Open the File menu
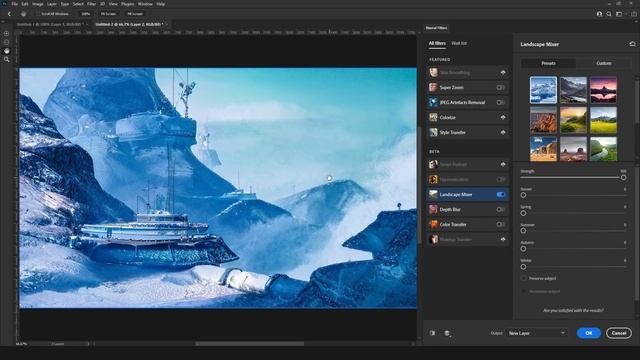The height and width of the screenshot is (360, 640). point(14,4)
